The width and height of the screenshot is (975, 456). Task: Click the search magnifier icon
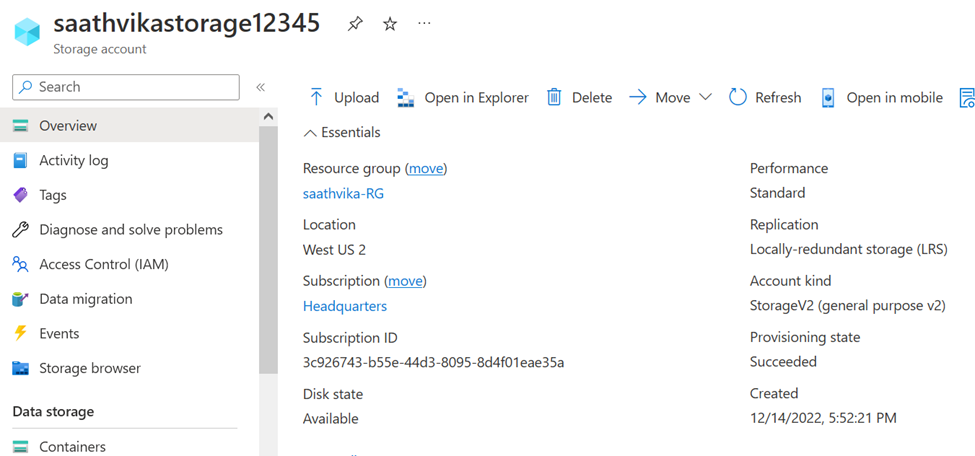click(x=25, y=87)
